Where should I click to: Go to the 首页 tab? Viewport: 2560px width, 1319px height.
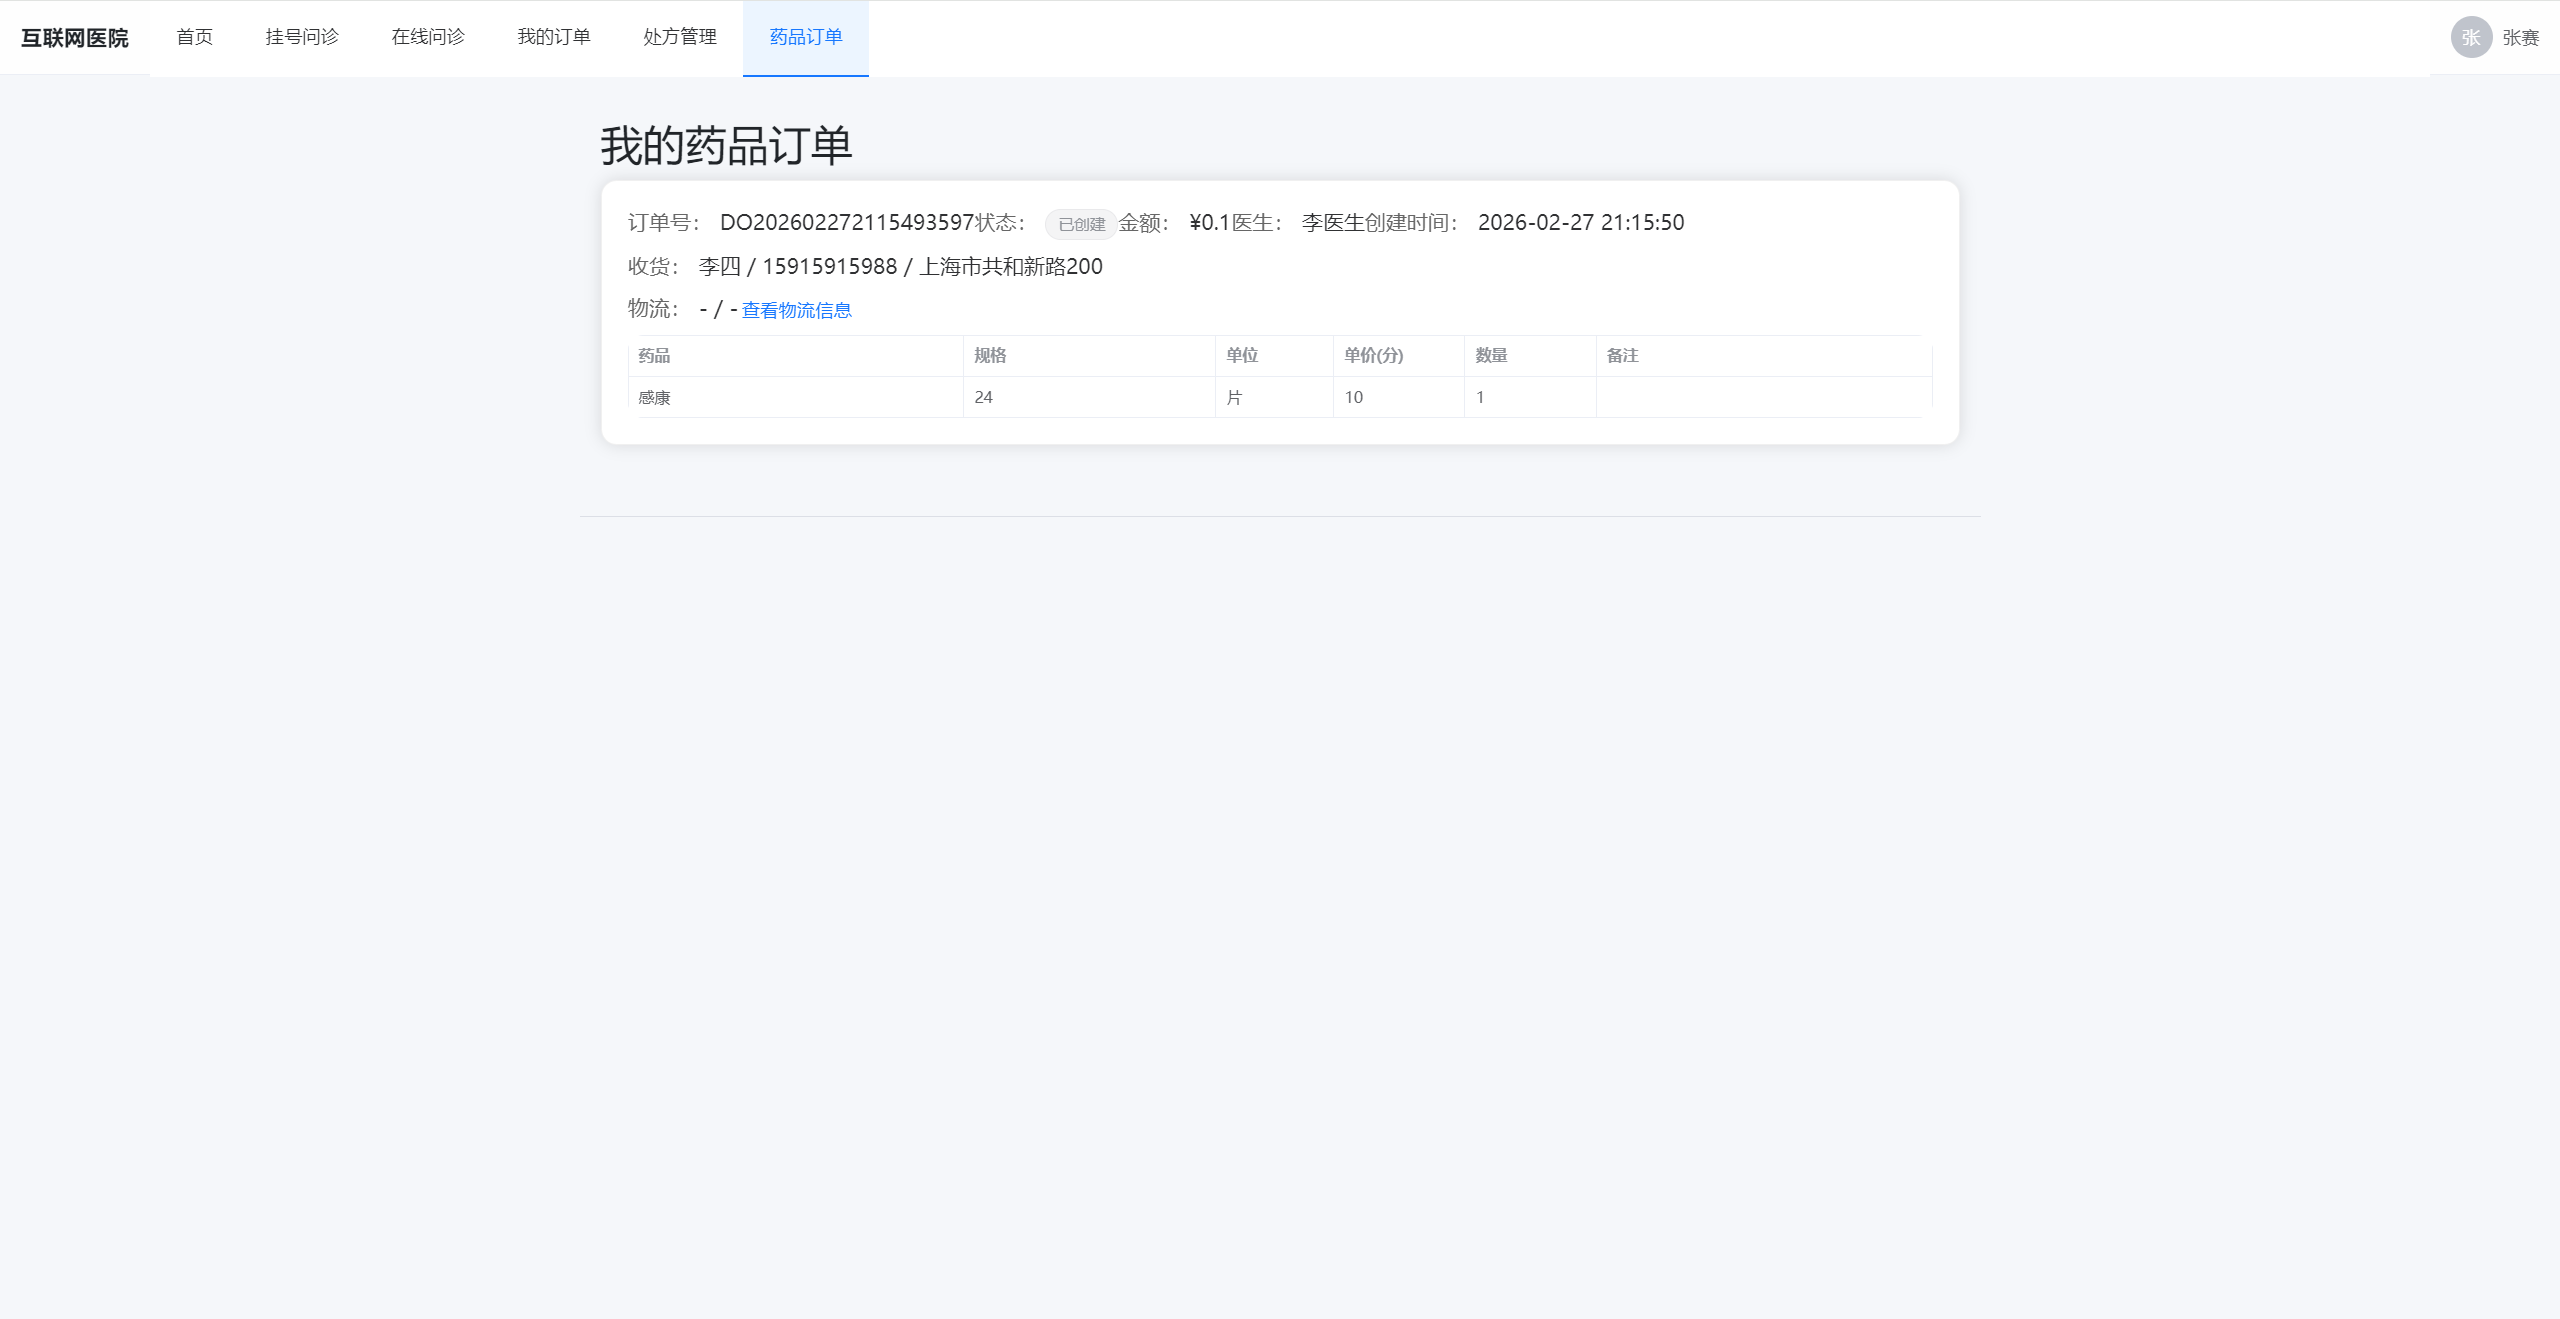194,37
